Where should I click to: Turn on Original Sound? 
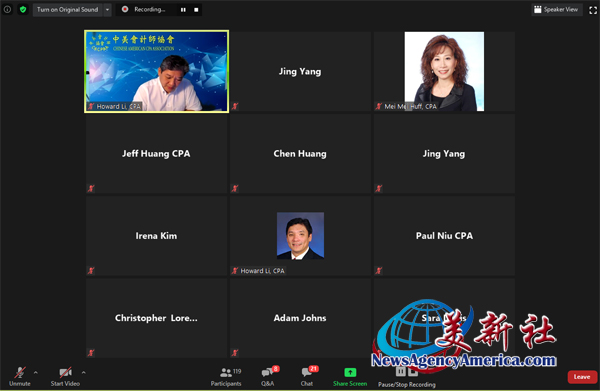pyautogui.click(x=67, y=10)
